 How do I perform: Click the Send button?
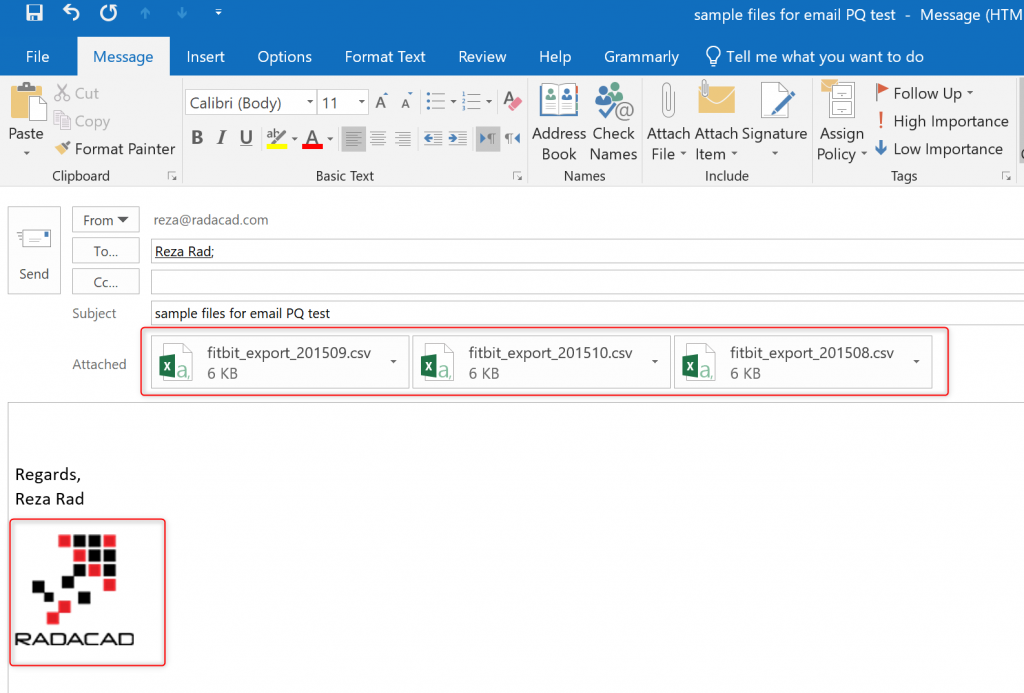point(34,251)
